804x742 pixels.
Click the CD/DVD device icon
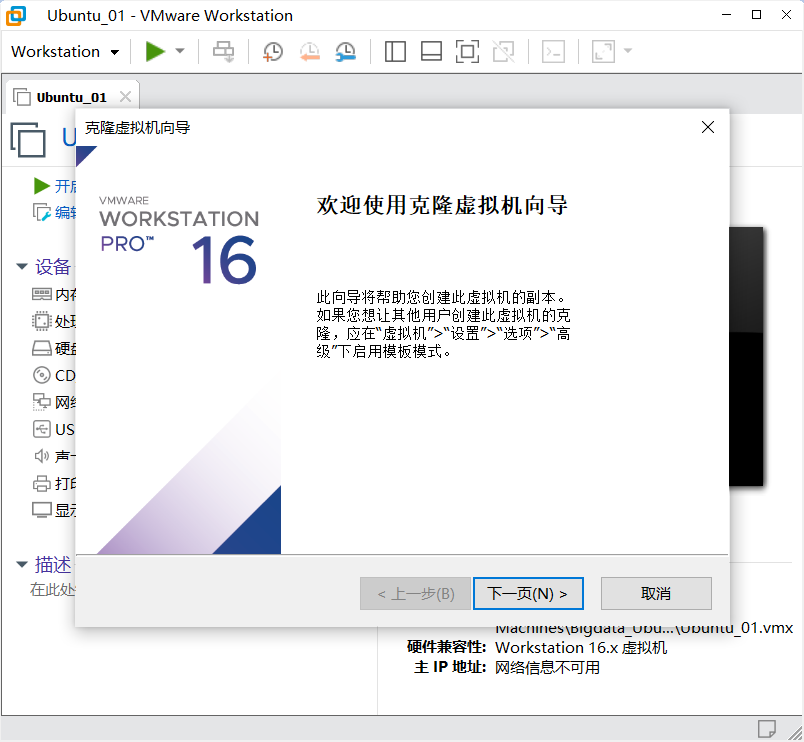[42, 375]
